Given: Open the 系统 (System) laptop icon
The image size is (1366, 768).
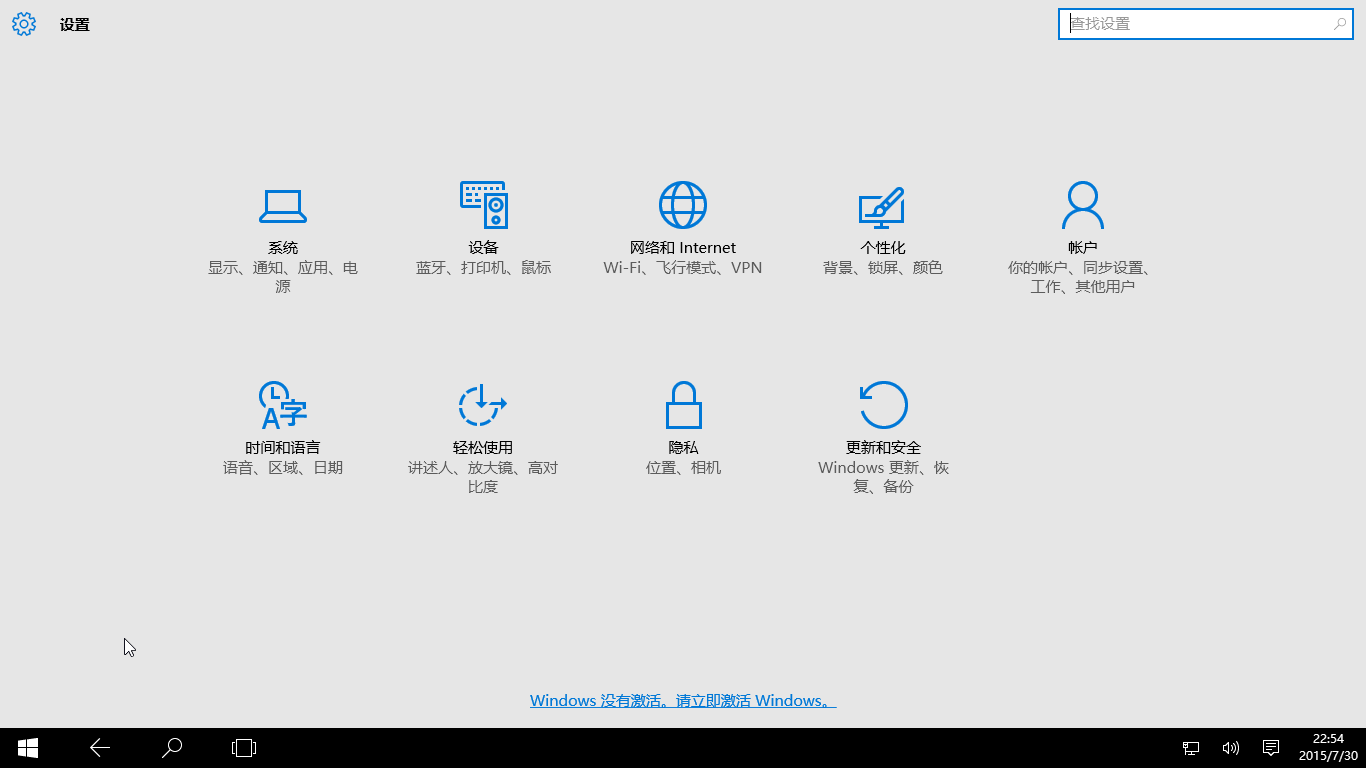Looking at the screenshot, I should pyautogui.click(x=283, y=206).
